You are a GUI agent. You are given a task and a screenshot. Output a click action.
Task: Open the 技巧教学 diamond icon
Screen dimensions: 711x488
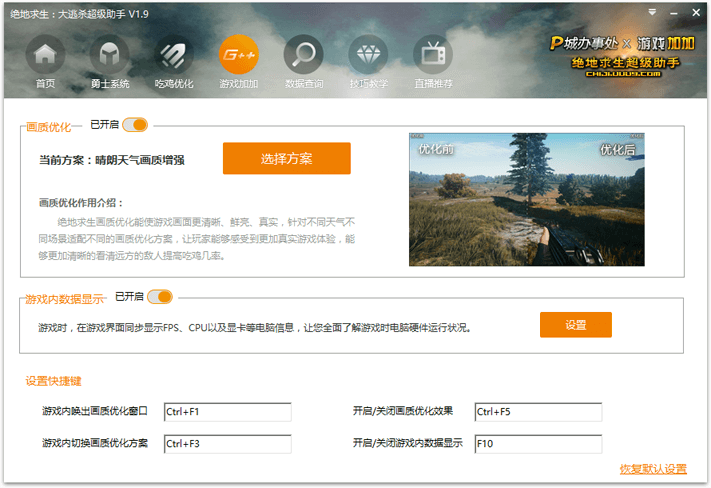click(368, 54)
